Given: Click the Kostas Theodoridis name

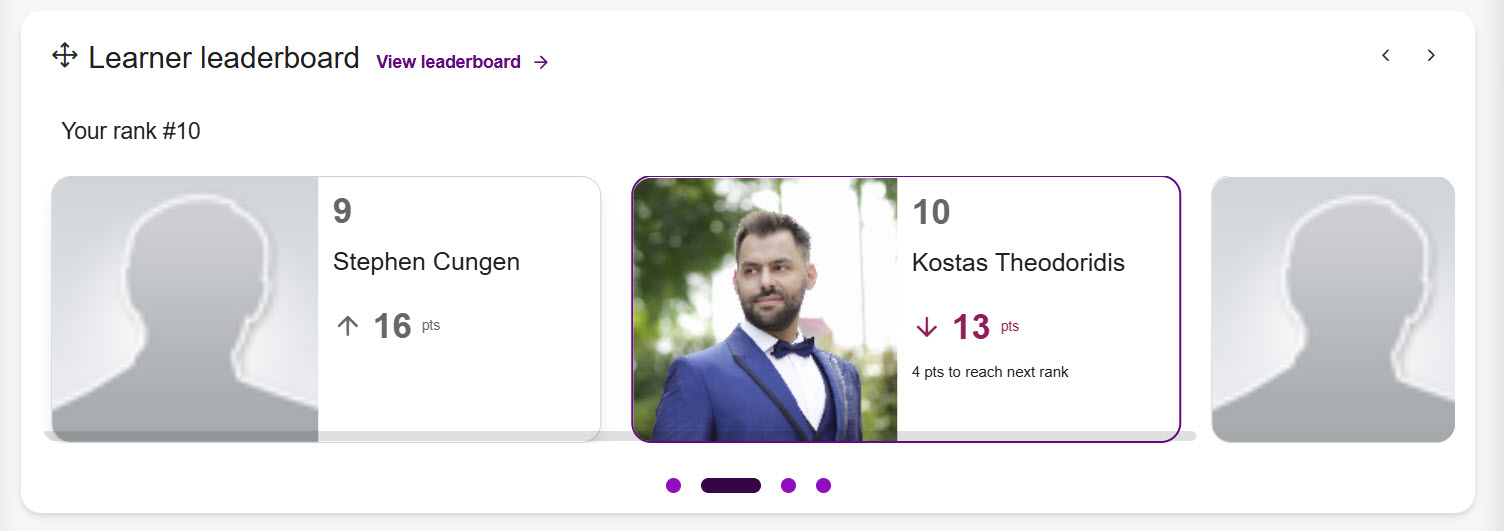Looking at the screenshot, I should coord(1018,263).
